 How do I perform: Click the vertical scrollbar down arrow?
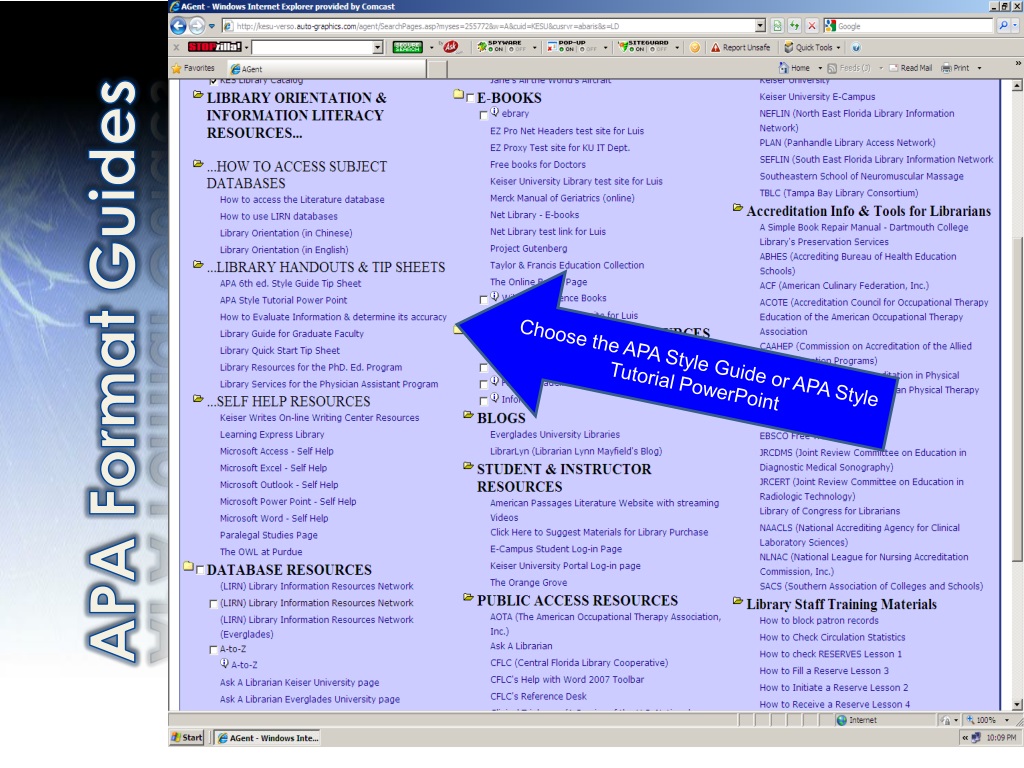(1017, 705)
